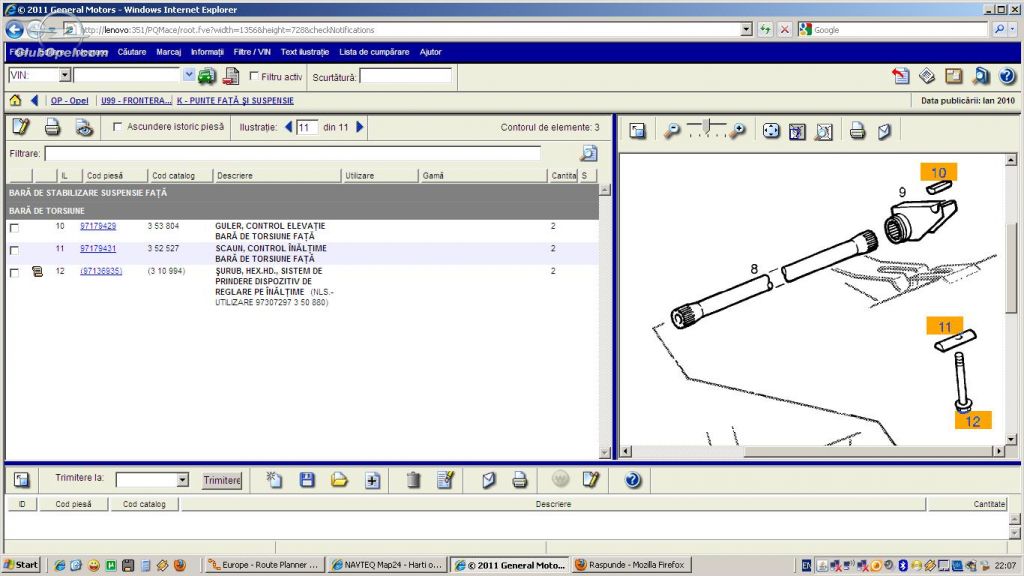The width and height of the screenshot is (1024, 576).
Task: Click the illustration number field
Action: (x=307, y=127)
